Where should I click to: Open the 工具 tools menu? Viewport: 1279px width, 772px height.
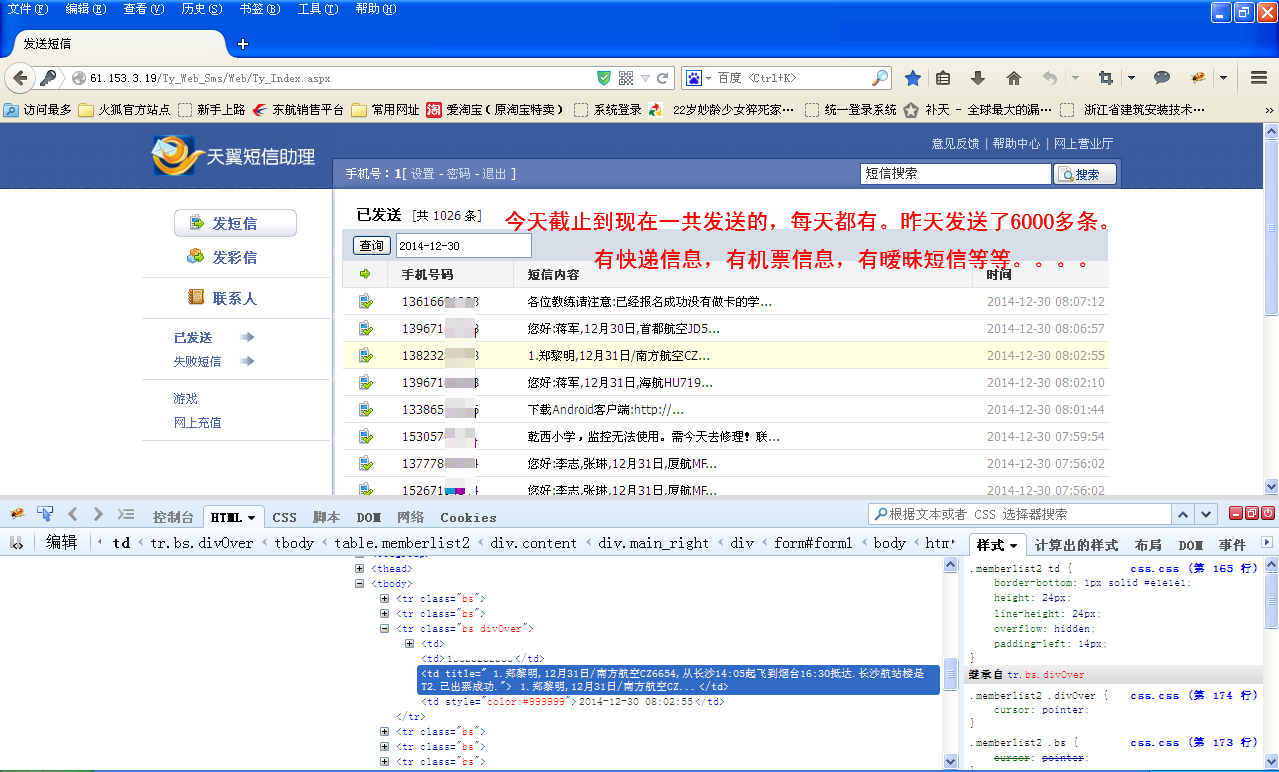pyautogui.click(x=317, y=9)
